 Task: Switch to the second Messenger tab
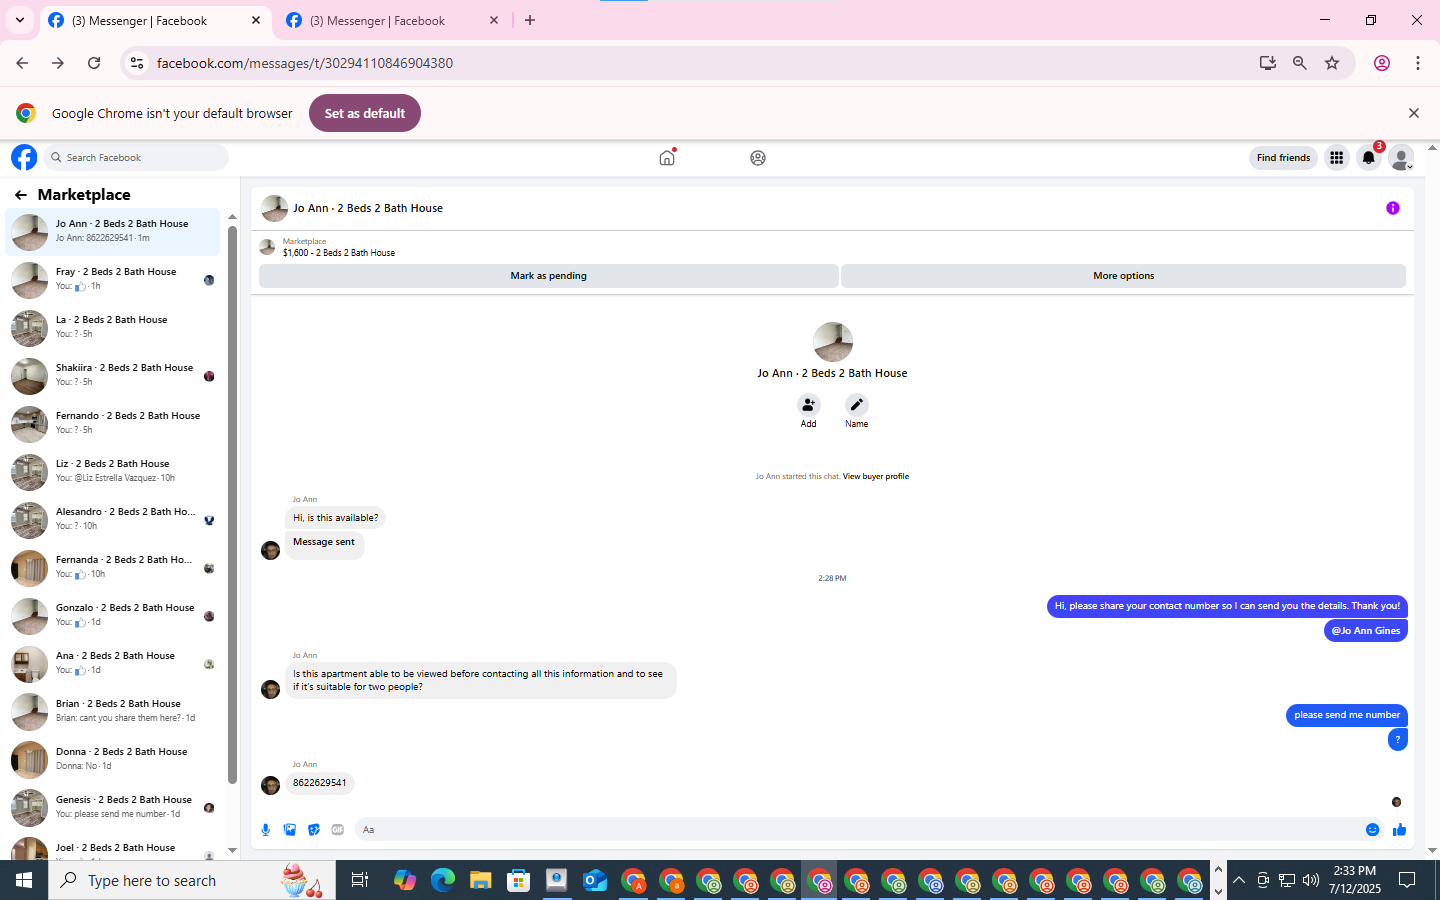pos(392,20)
